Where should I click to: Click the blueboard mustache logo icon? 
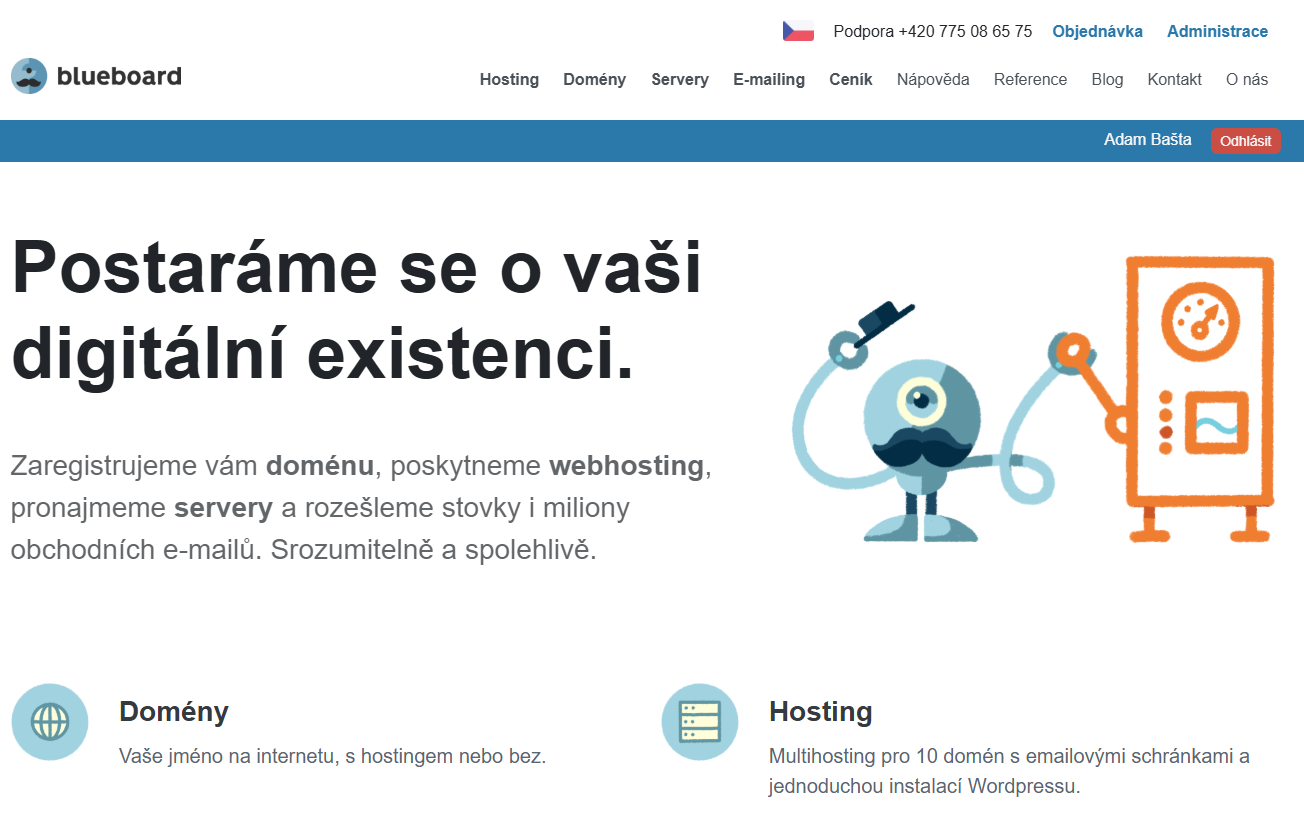point(29,76)
